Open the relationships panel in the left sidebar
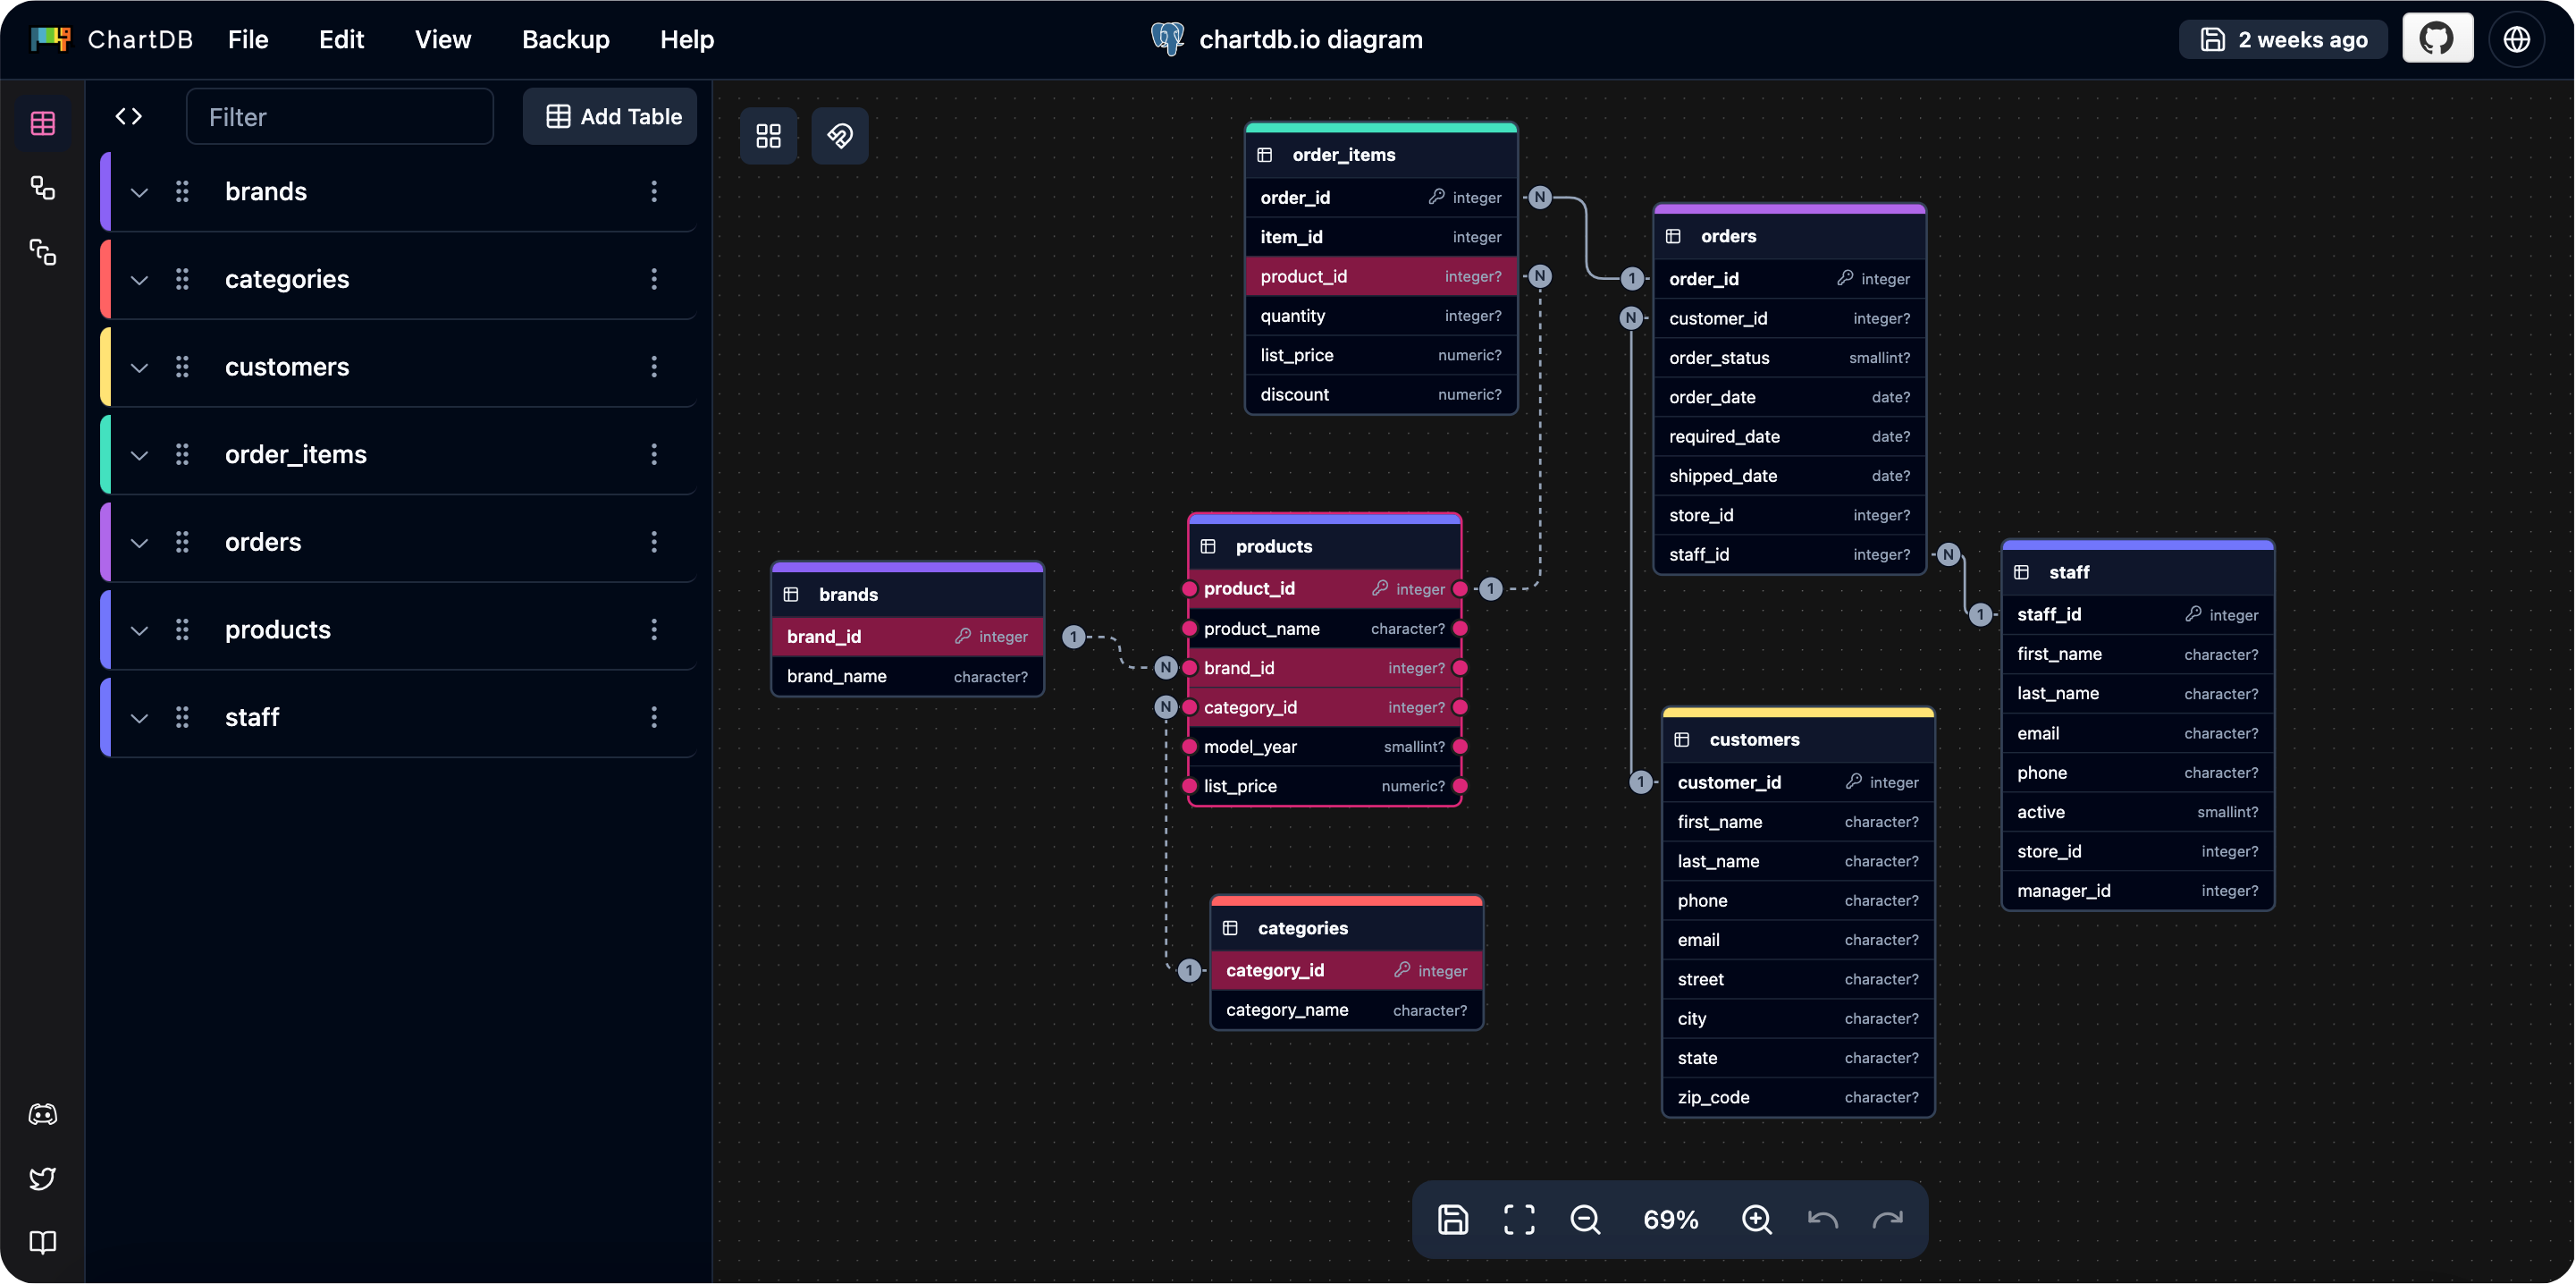The width and height of the screenshot is (2576, 1284). tap(43, 188)
